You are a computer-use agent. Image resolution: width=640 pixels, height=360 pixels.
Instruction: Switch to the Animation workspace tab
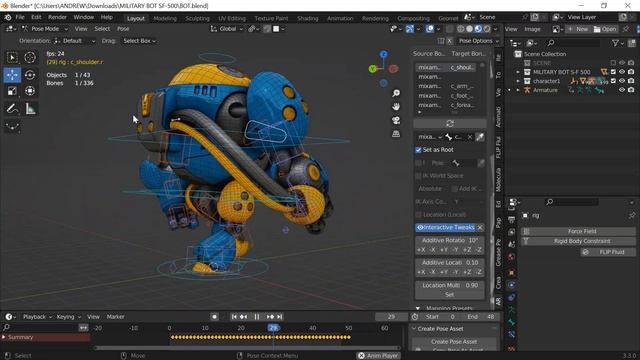(x=340, y=18)
